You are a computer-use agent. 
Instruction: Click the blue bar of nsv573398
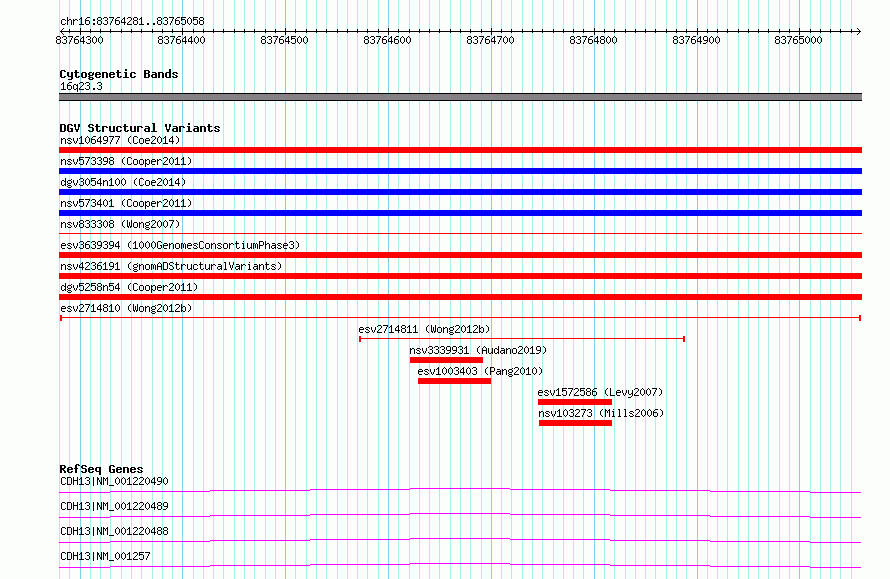(460, 171)
